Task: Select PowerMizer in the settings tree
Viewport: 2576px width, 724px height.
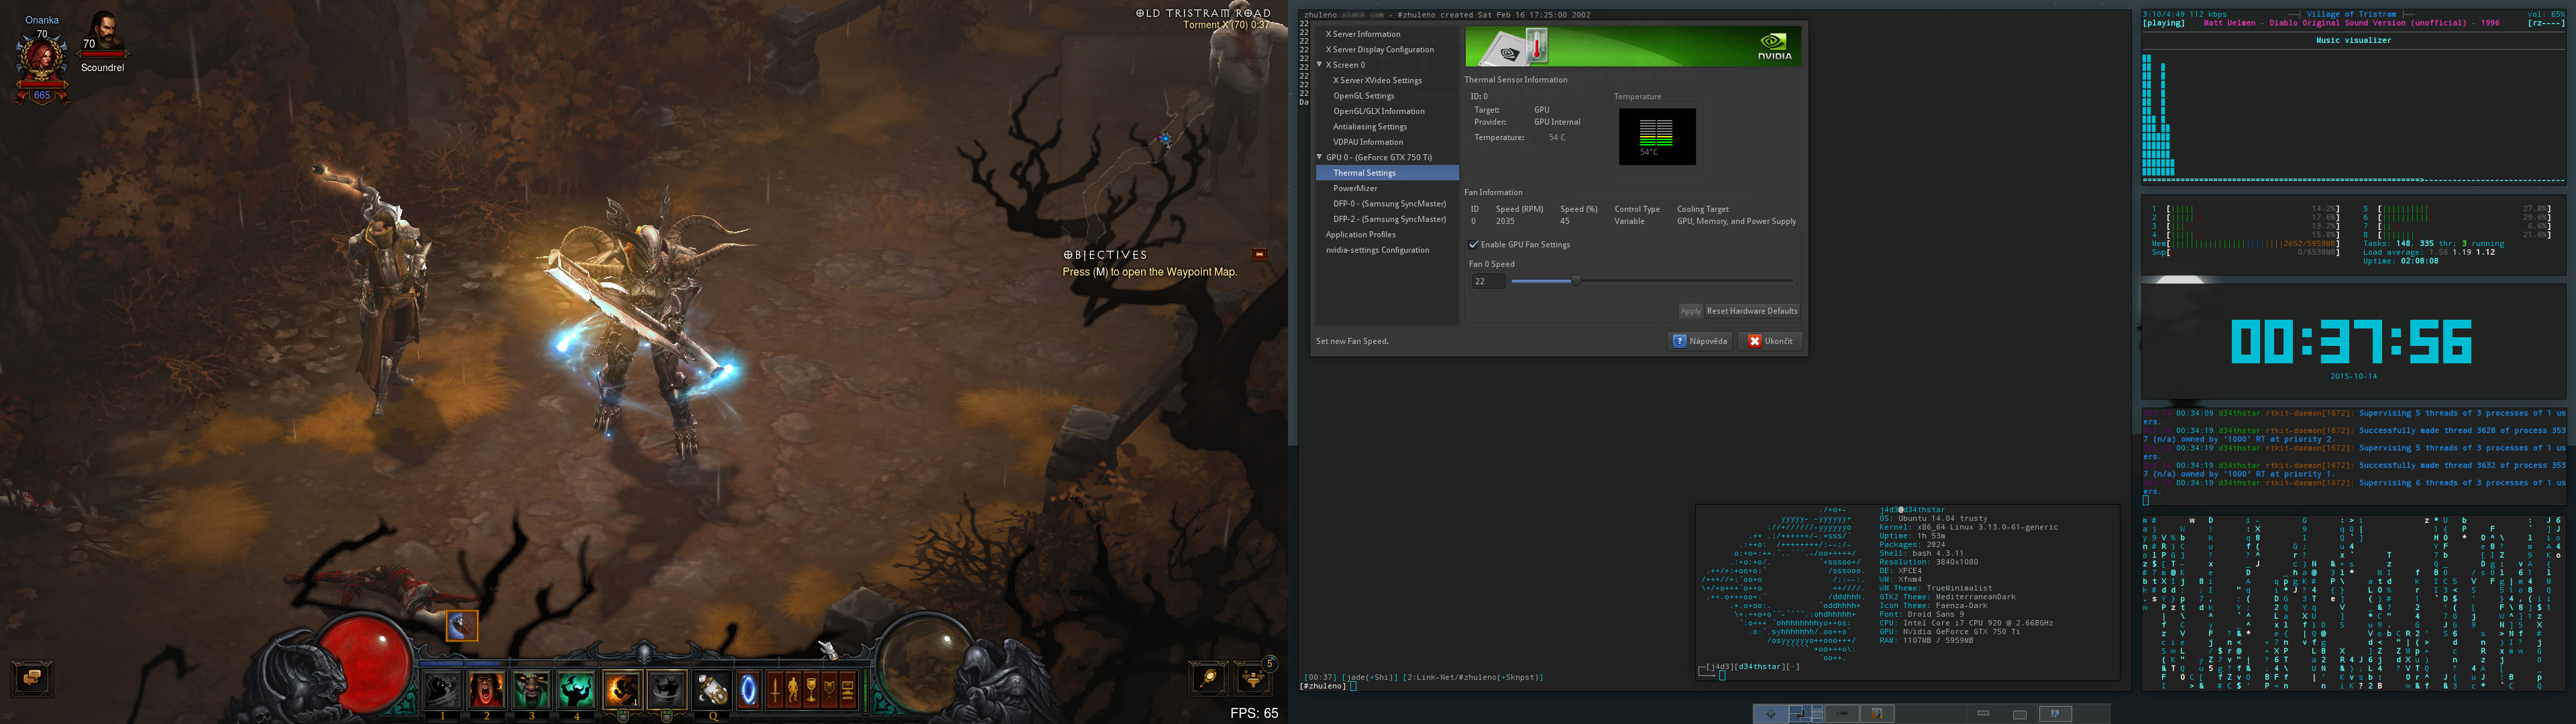Action: (x=1355, y=188)
